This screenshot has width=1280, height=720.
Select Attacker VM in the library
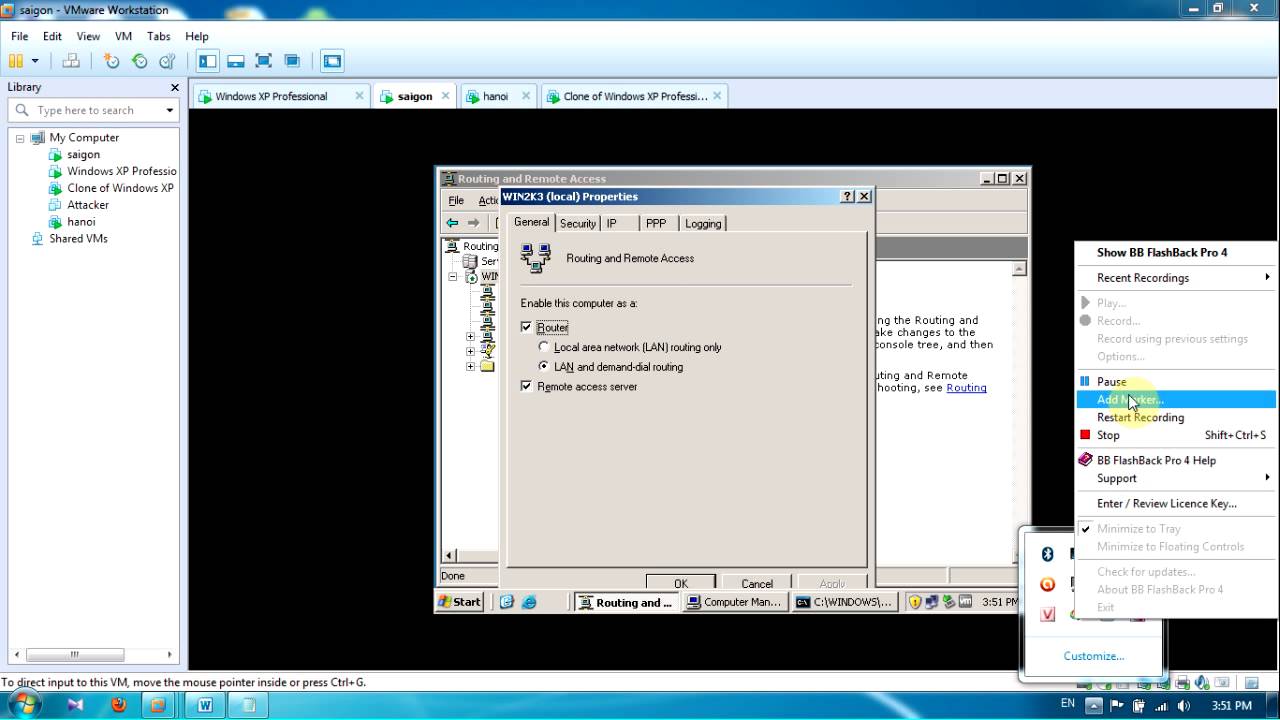(x=88, y=204)
